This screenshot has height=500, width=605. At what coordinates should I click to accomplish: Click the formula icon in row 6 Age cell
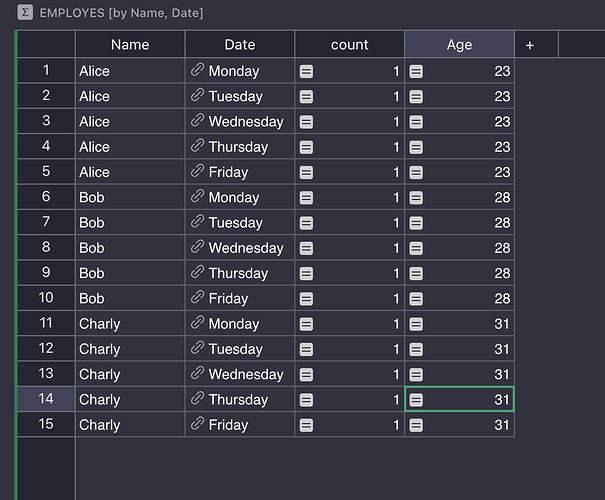pos(417,198)
